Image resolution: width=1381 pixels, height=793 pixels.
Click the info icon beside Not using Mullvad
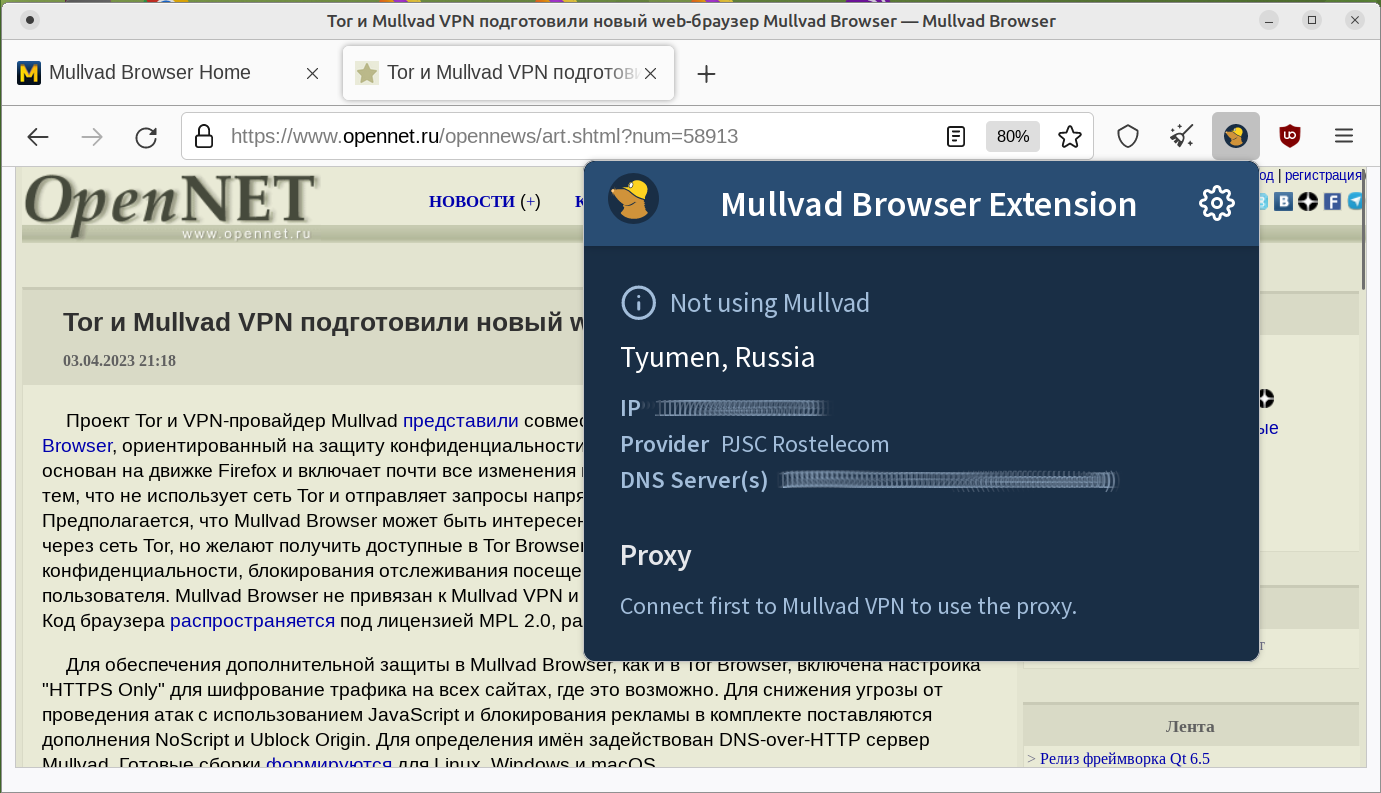(x=638, y=302)
